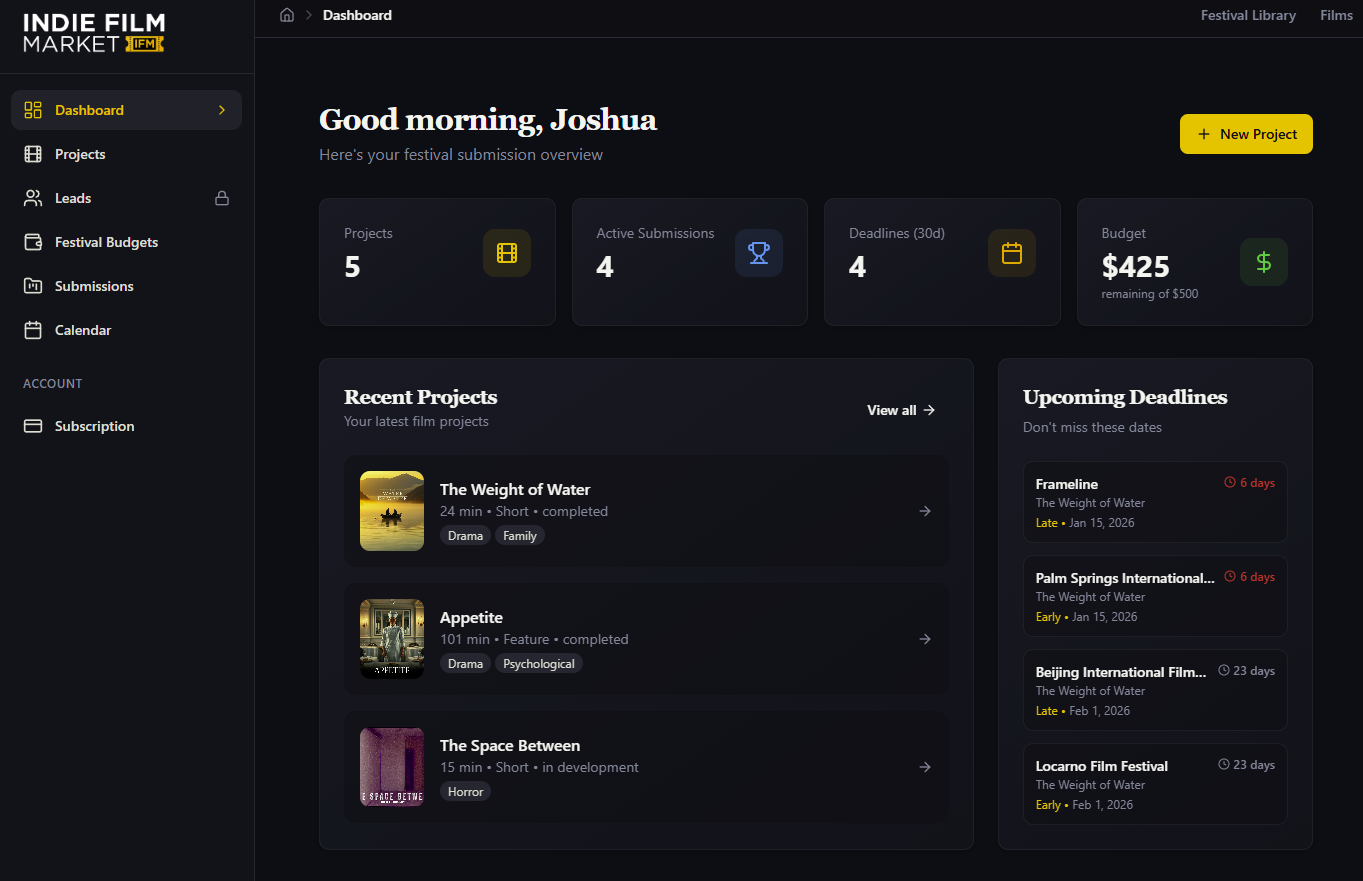Click the New Project button
The image size is (1363, 881).
click(1246, 133)
